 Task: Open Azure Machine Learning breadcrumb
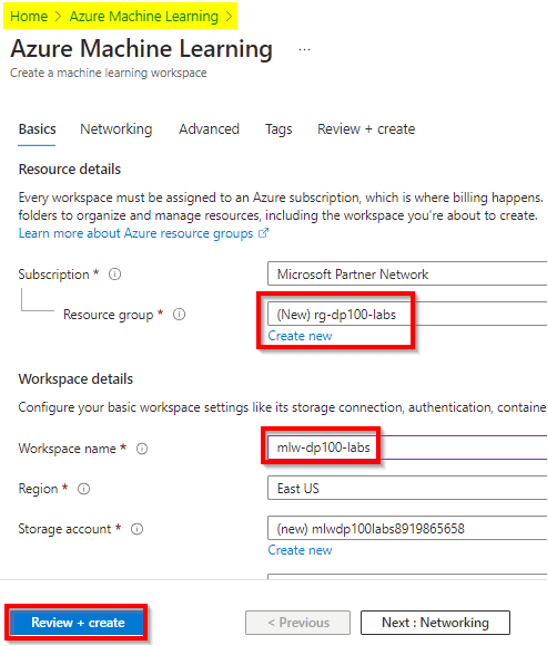144,16
